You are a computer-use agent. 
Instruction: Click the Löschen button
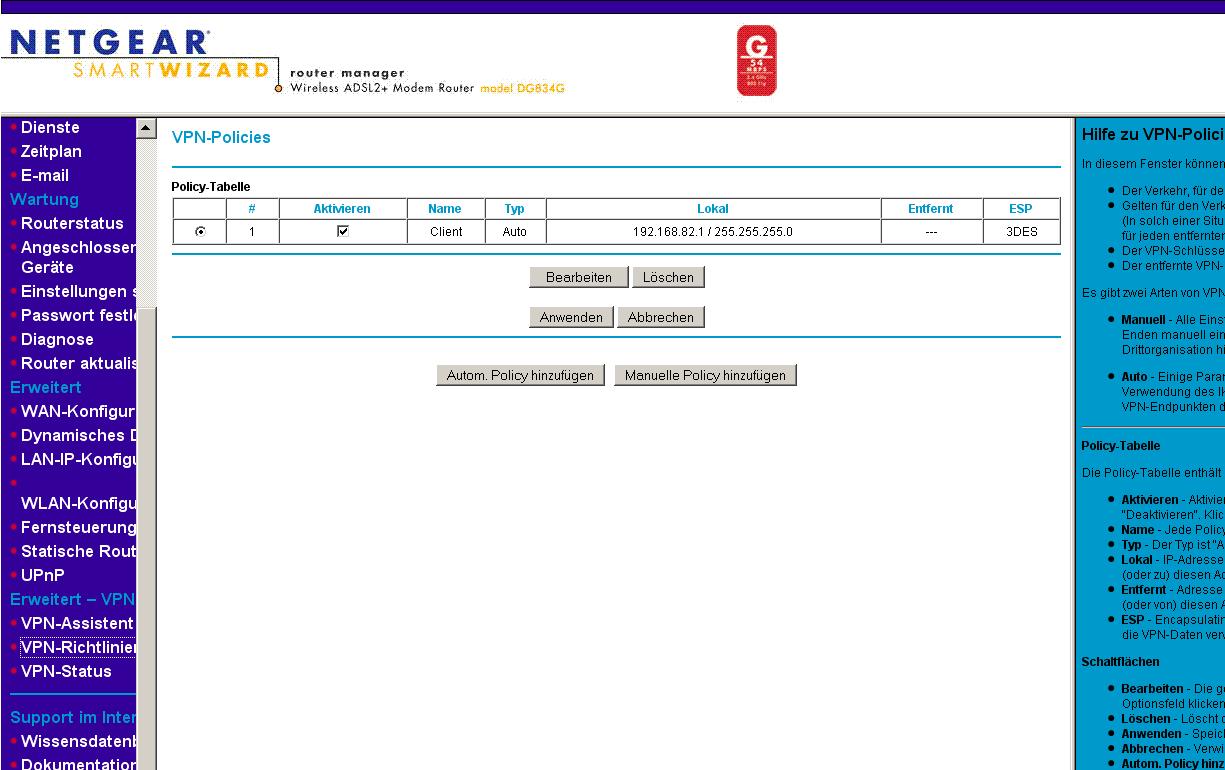coord(668,277)
